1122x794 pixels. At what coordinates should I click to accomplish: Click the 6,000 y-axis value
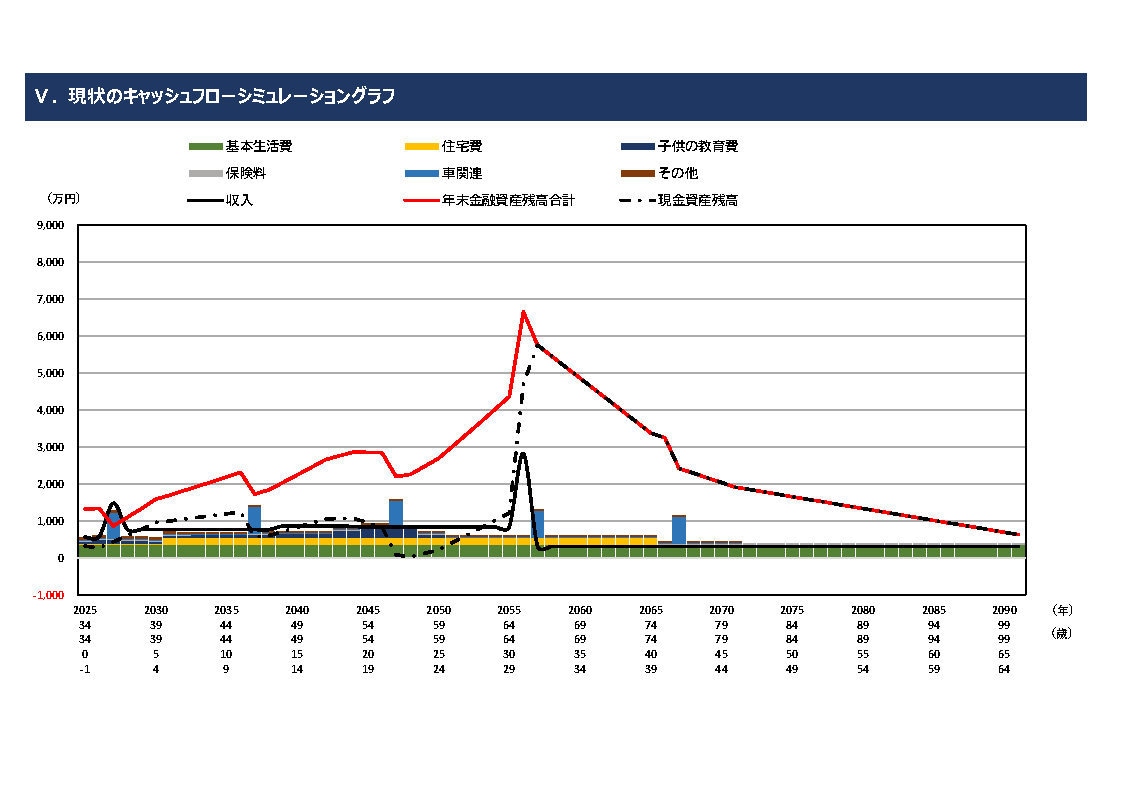click(50, 336)
